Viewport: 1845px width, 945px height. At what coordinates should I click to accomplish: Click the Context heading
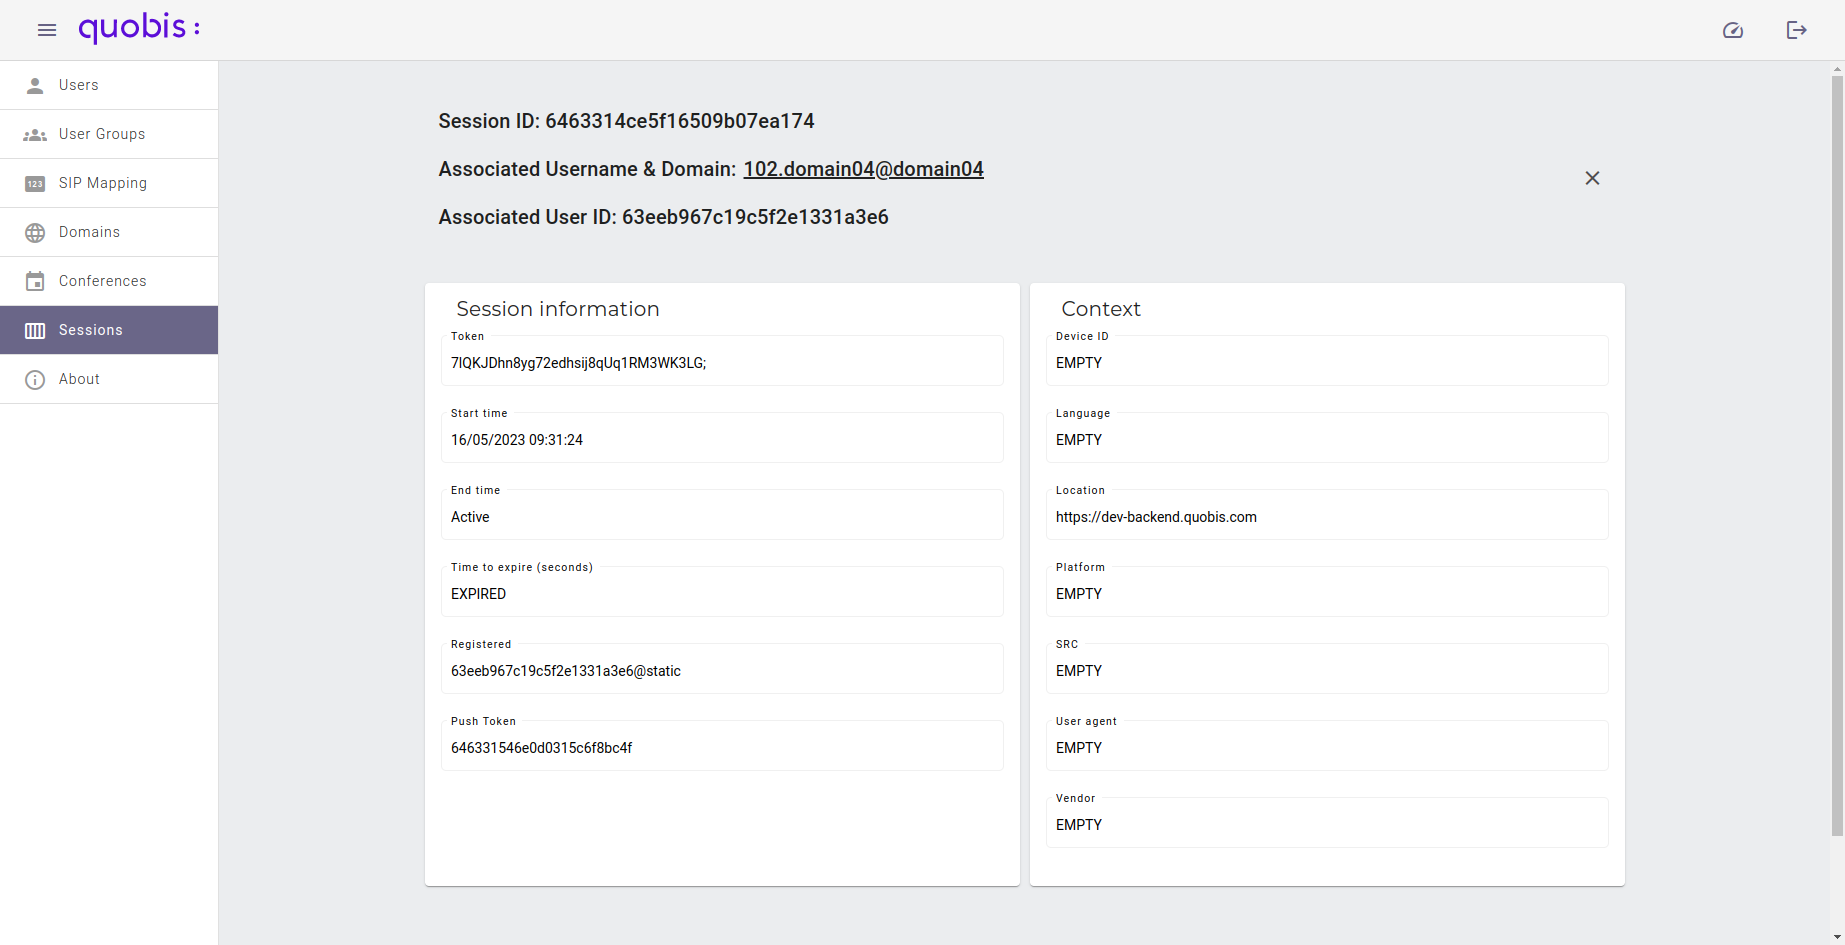tap(1101, 309)
